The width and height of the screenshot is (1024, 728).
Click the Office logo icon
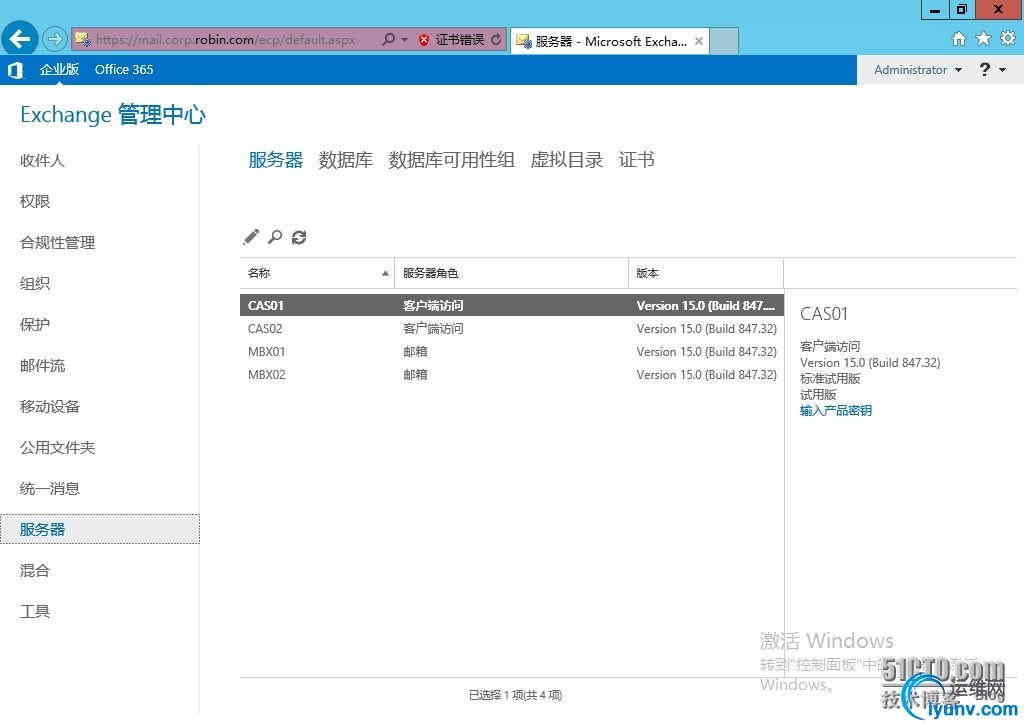[x=15, y=70]
